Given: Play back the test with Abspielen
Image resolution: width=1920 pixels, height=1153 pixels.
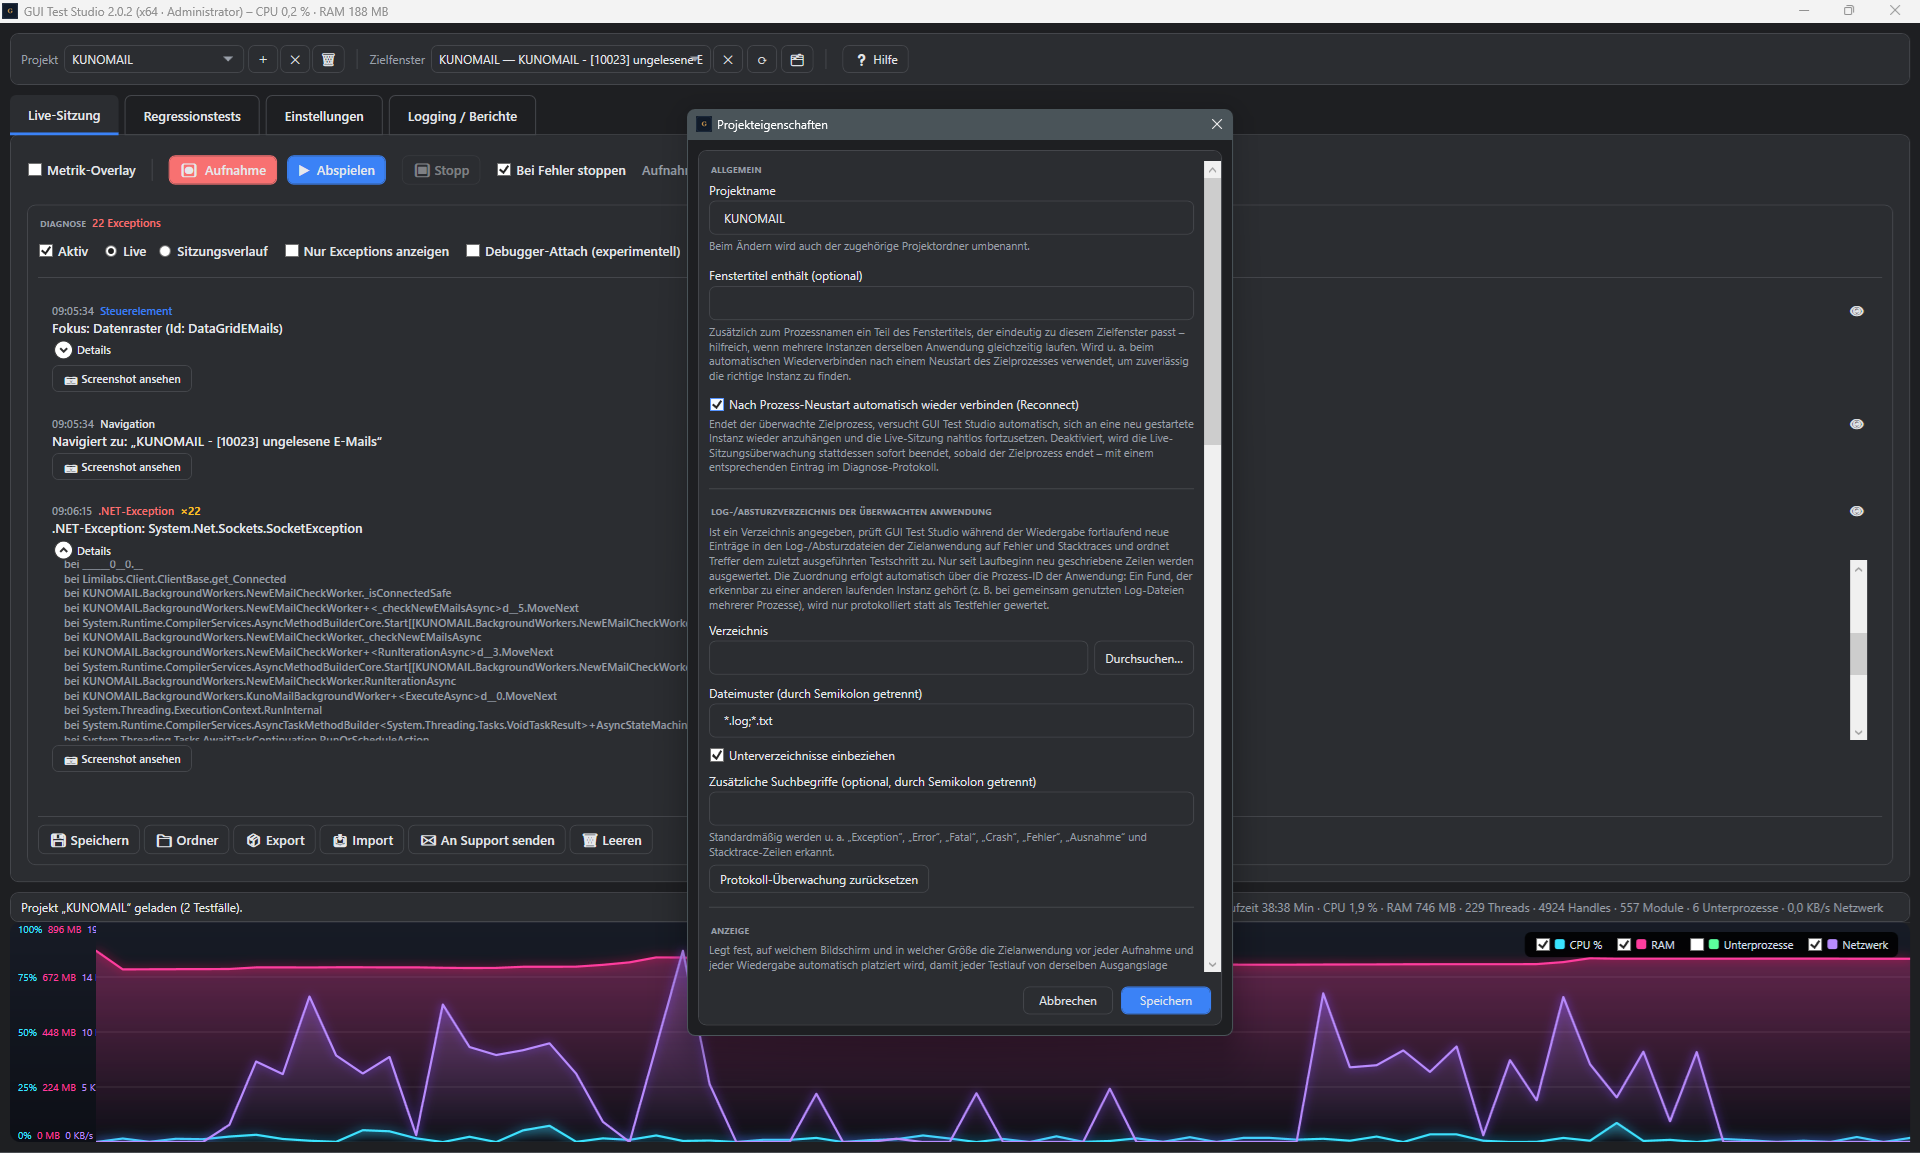Looking at the screenshot, I should click(336, 170).
